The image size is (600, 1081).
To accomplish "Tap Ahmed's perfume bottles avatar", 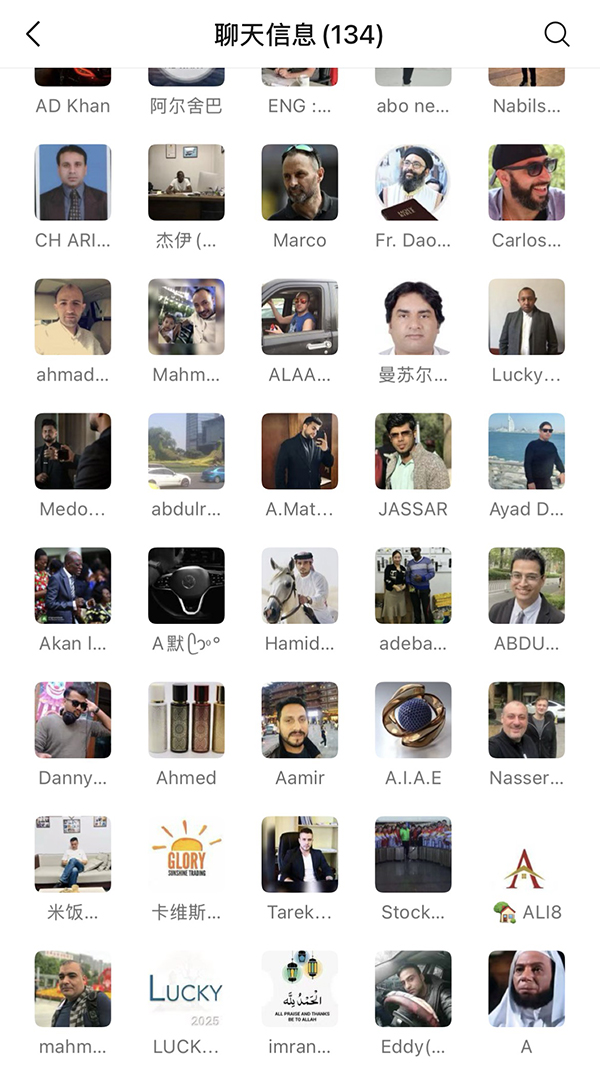I will 186,720.
